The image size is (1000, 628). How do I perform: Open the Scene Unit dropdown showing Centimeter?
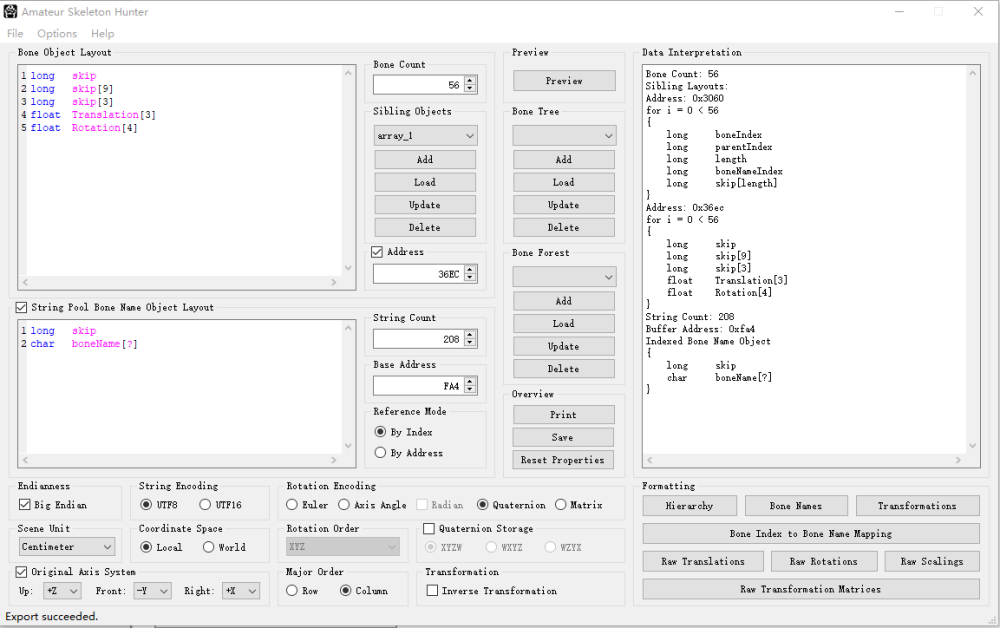[65, 546]
